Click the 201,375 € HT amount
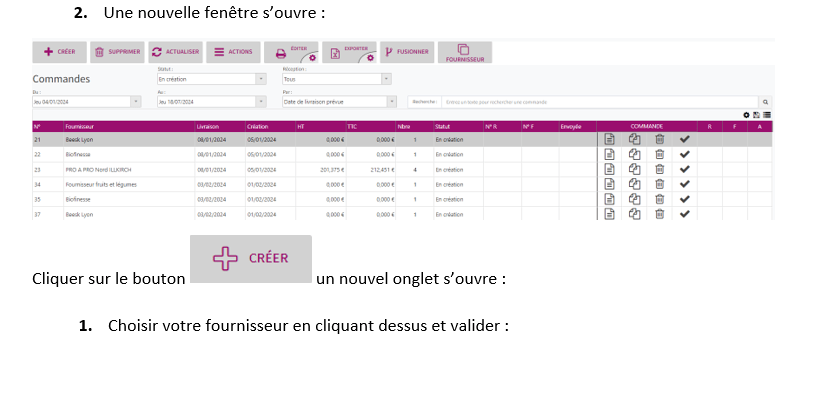The height and width of the screenshot is (394, 824). (x=332, y=170)
